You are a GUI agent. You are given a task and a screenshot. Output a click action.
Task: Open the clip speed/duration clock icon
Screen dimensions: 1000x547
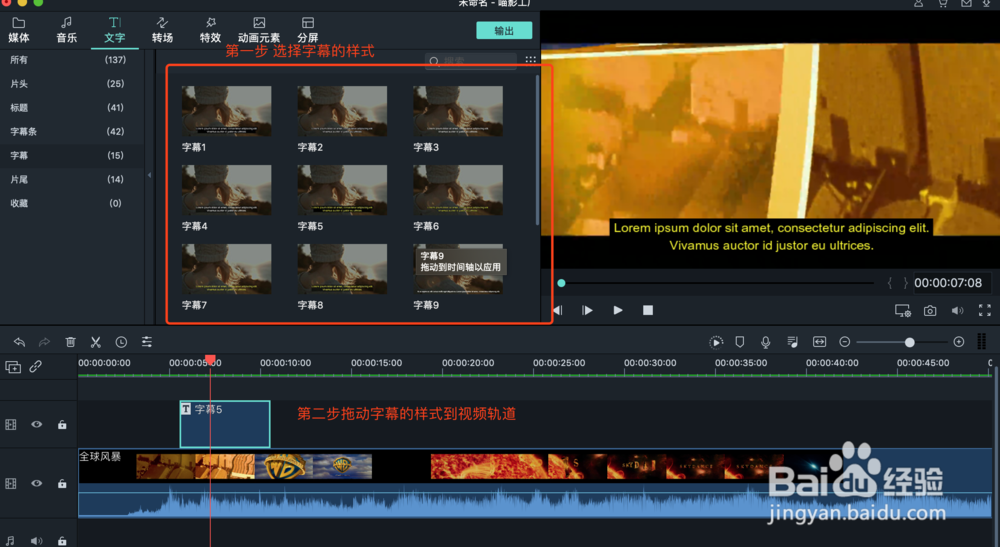pyautogui.click(x=121, y=342)
